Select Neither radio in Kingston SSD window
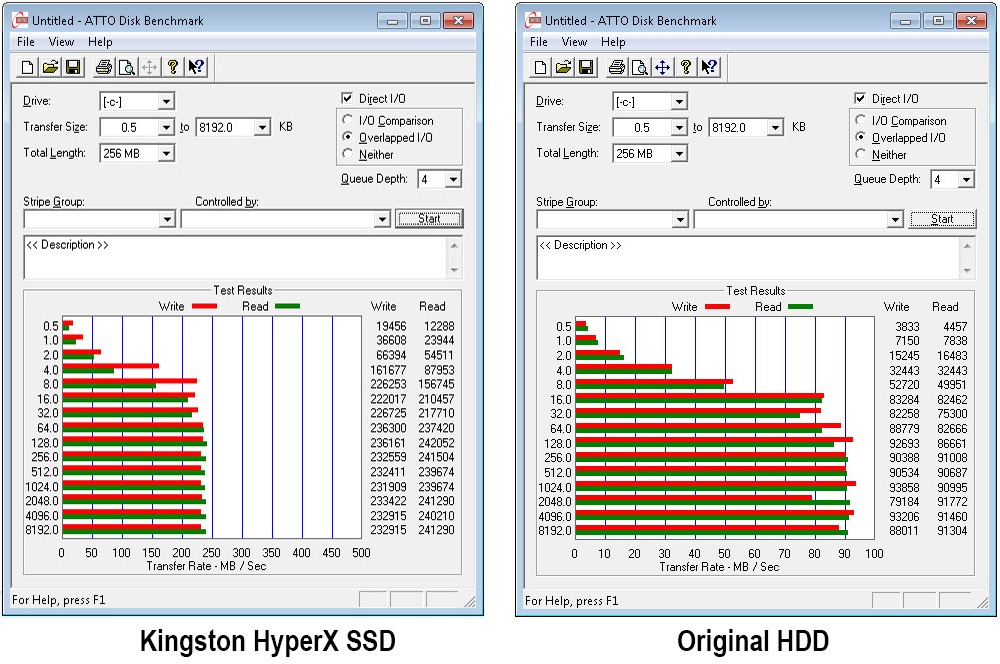This screenshot has width=1000, height=664. point(348,154)
